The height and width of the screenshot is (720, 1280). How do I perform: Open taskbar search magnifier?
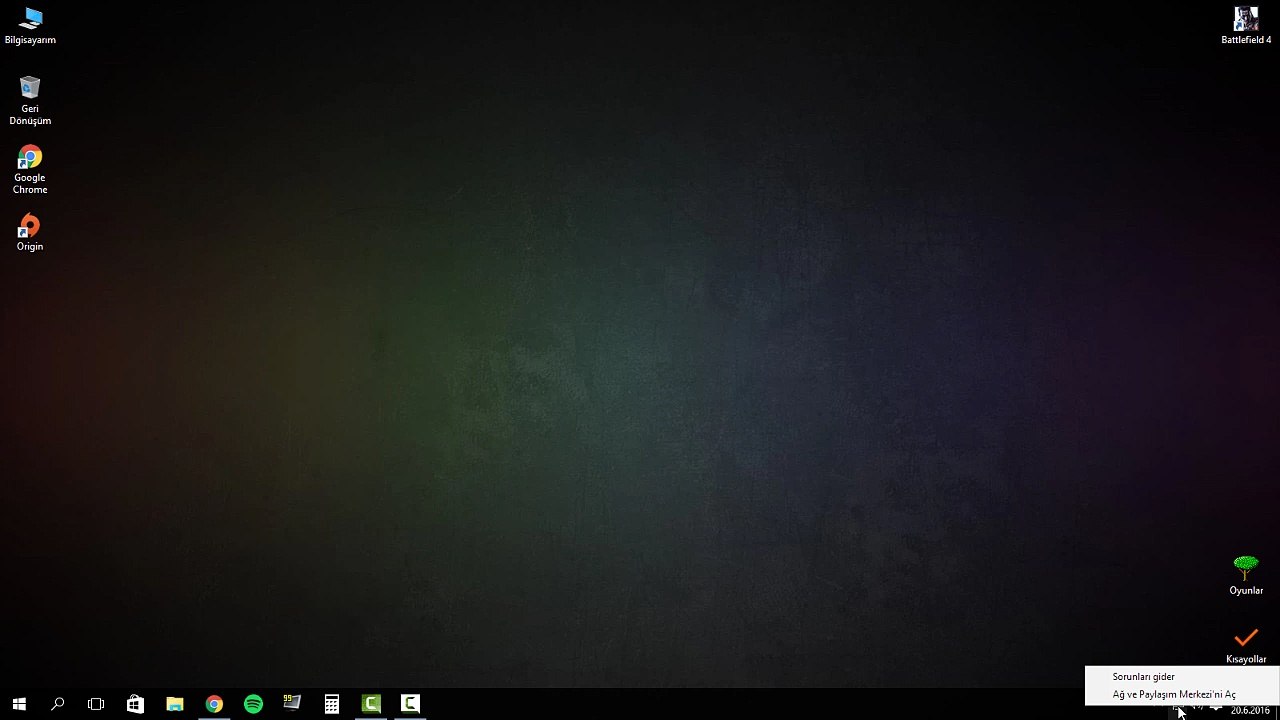pos(58,704)
